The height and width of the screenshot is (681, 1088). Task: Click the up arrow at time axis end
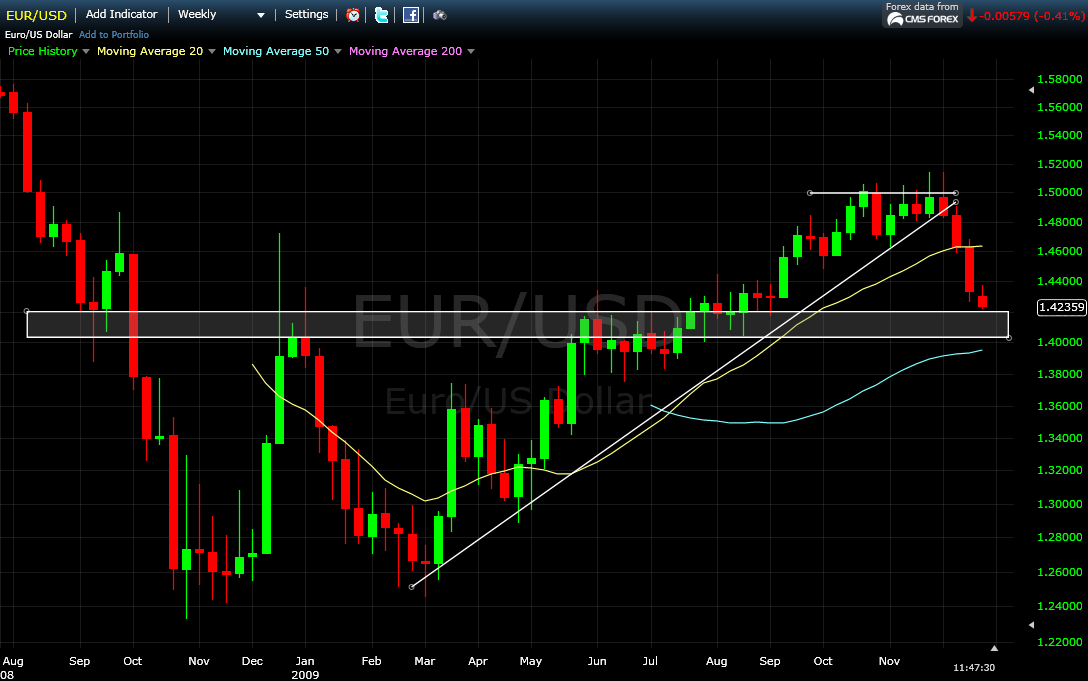[x=994, y=648]
